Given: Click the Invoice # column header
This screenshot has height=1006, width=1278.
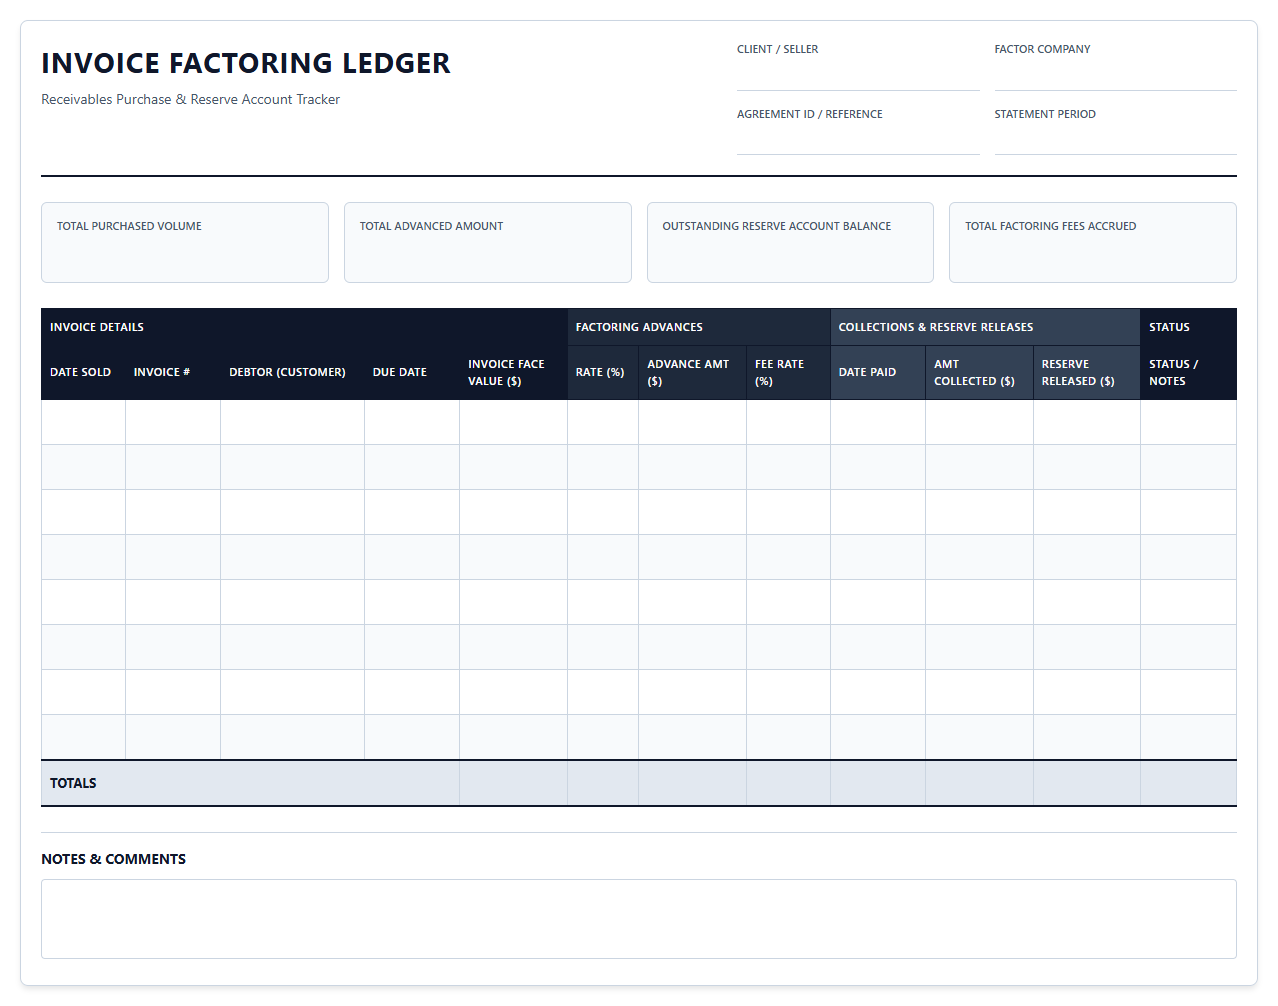Looking at the screenshot, I should [x=173, y=372].
